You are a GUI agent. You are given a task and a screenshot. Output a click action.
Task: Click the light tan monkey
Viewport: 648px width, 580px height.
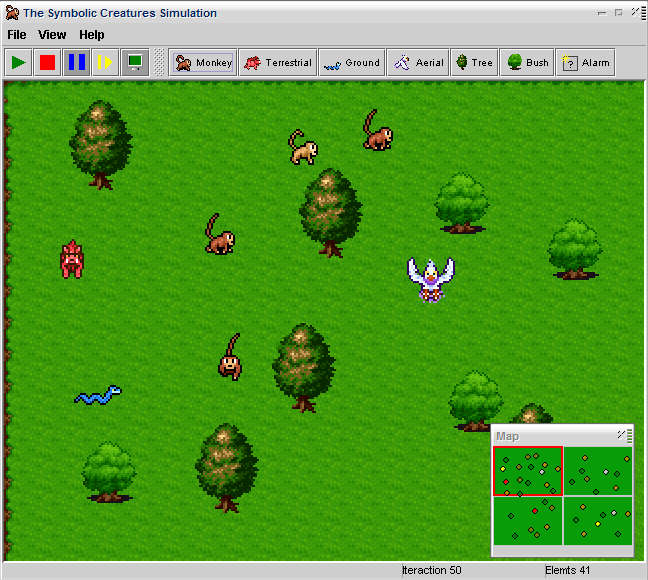303,147
